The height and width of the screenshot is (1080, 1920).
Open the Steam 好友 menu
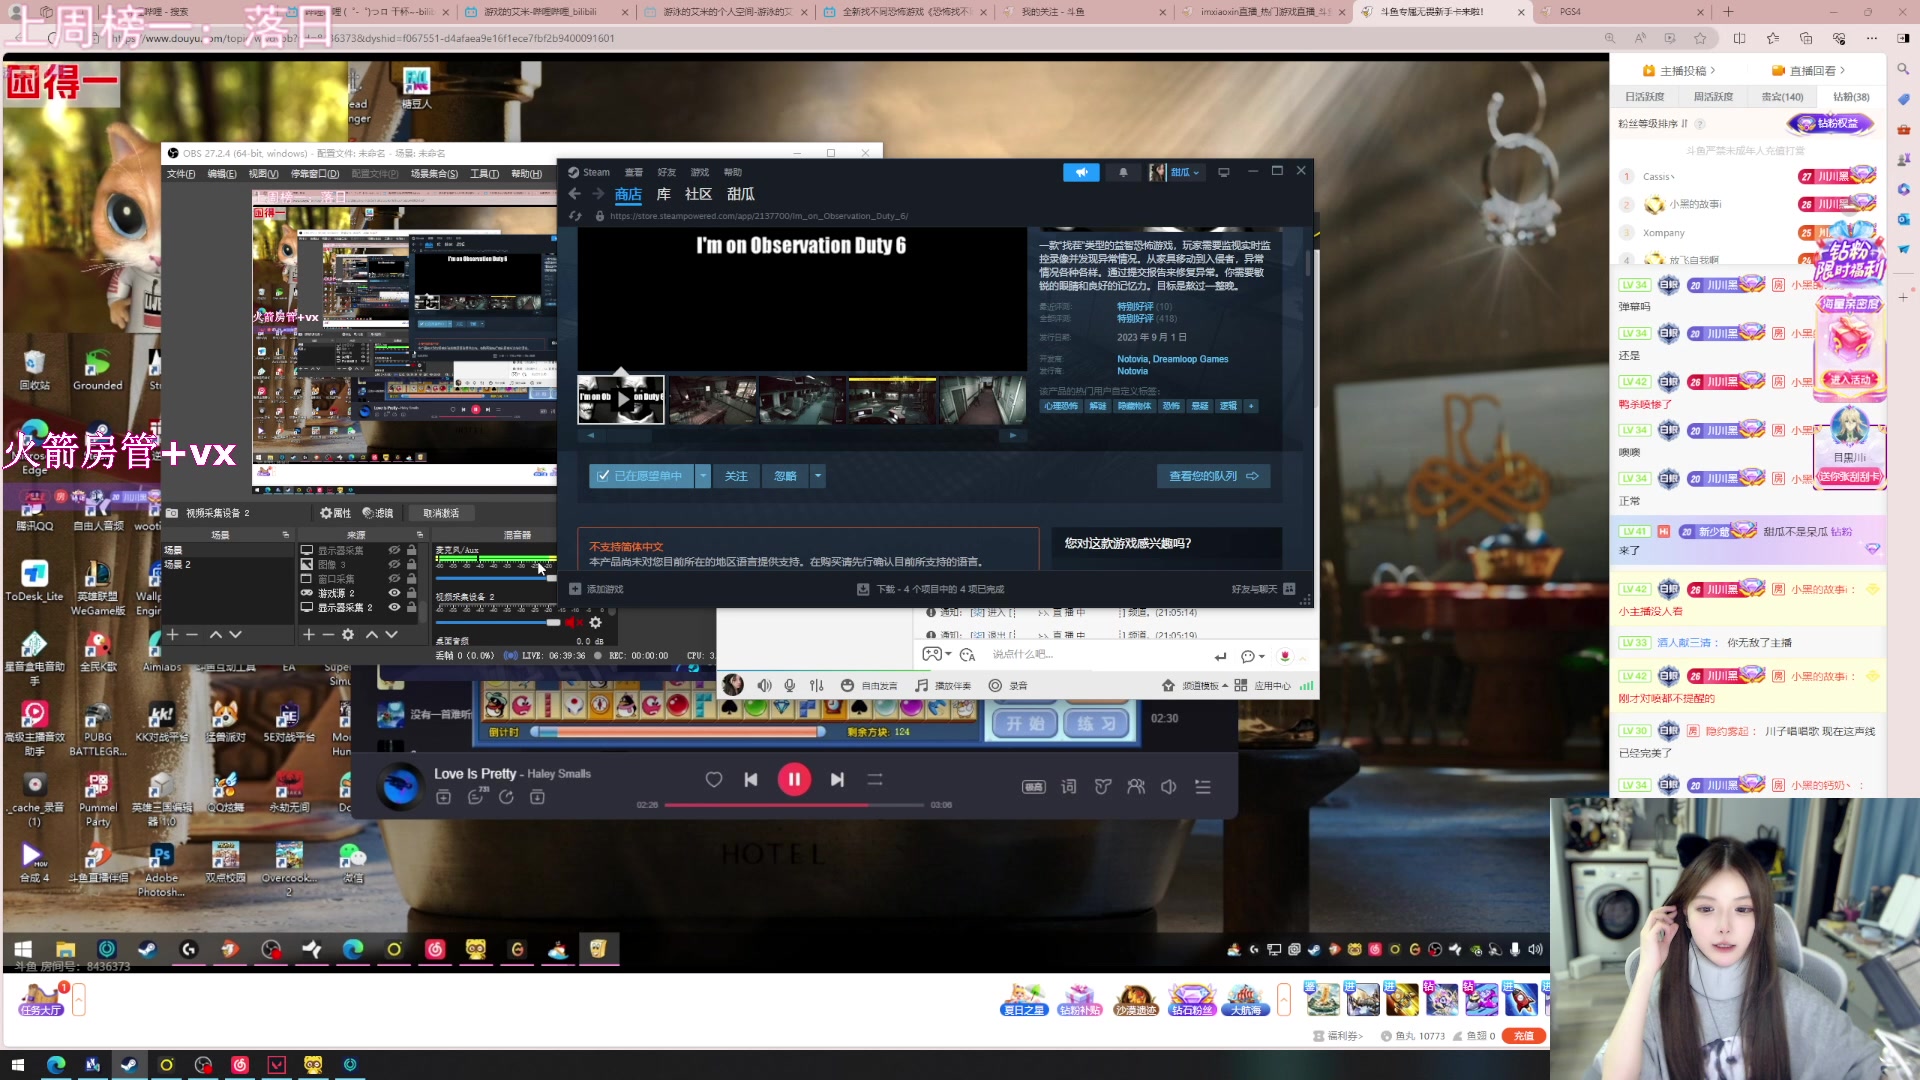point(667,172)
